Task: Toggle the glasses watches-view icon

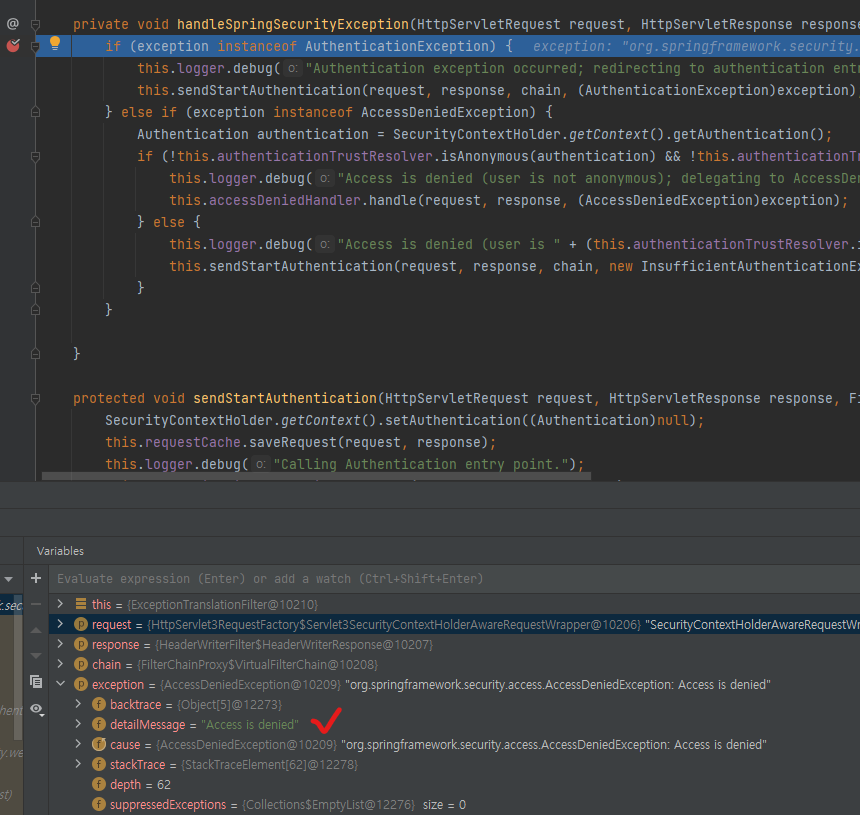Action: [37, 709]
